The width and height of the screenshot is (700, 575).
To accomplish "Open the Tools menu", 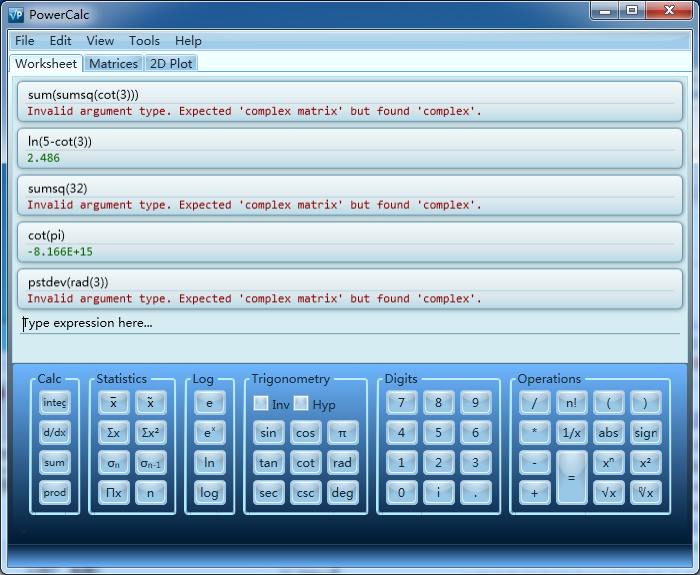I will pos(144,41).
